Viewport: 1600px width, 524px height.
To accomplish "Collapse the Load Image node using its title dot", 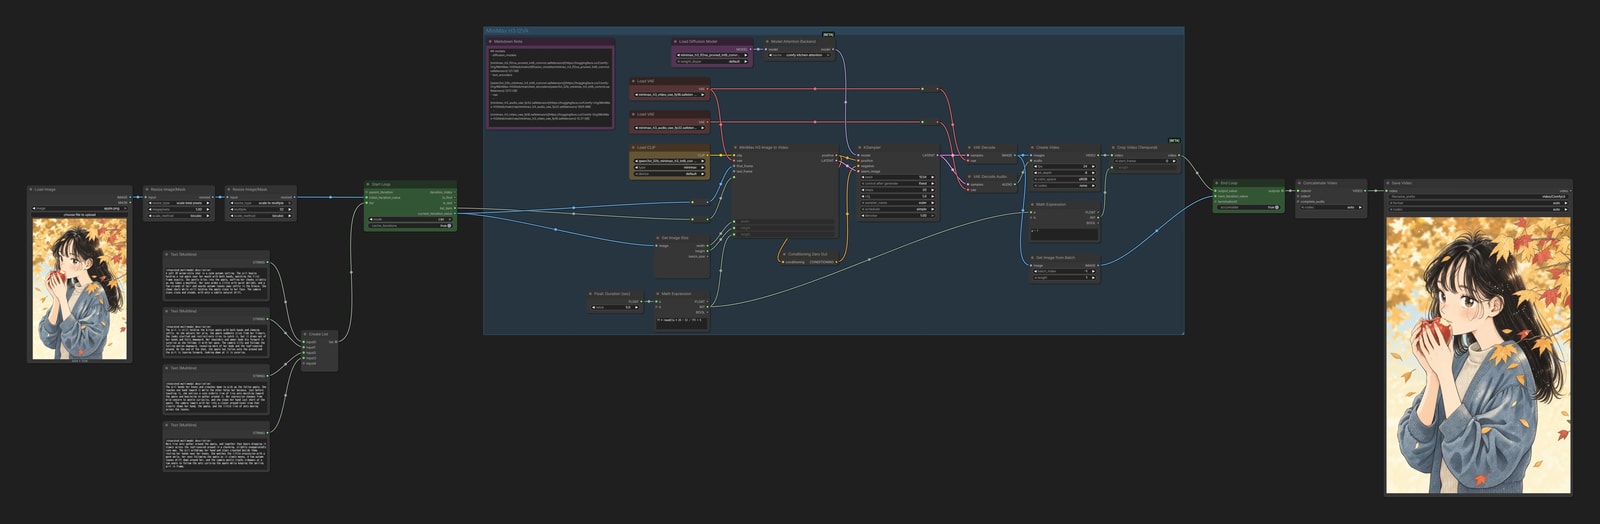I will 31,189.
